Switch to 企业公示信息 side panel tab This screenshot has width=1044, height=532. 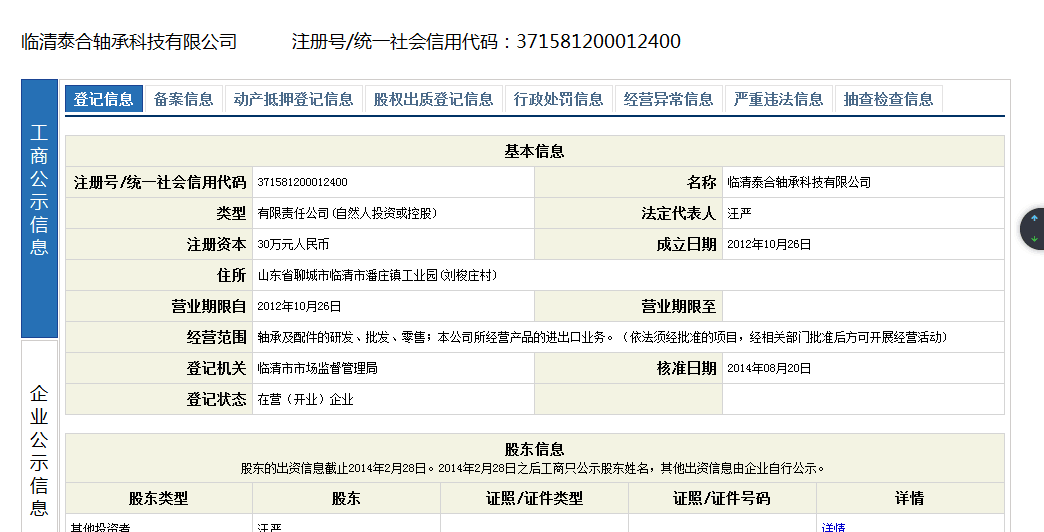(x=39, y=450)
